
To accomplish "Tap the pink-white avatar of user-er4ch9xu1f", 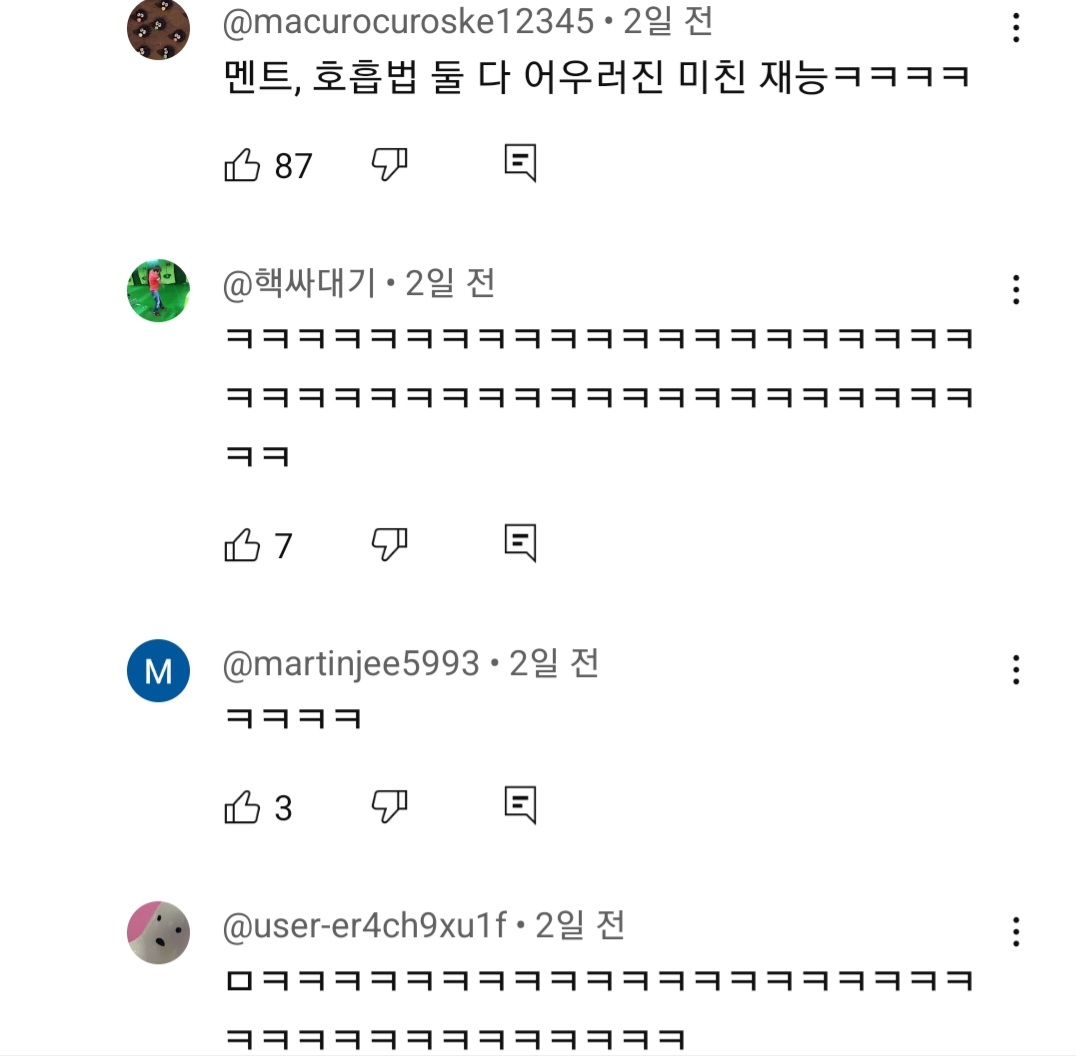I will click(158, 932).
